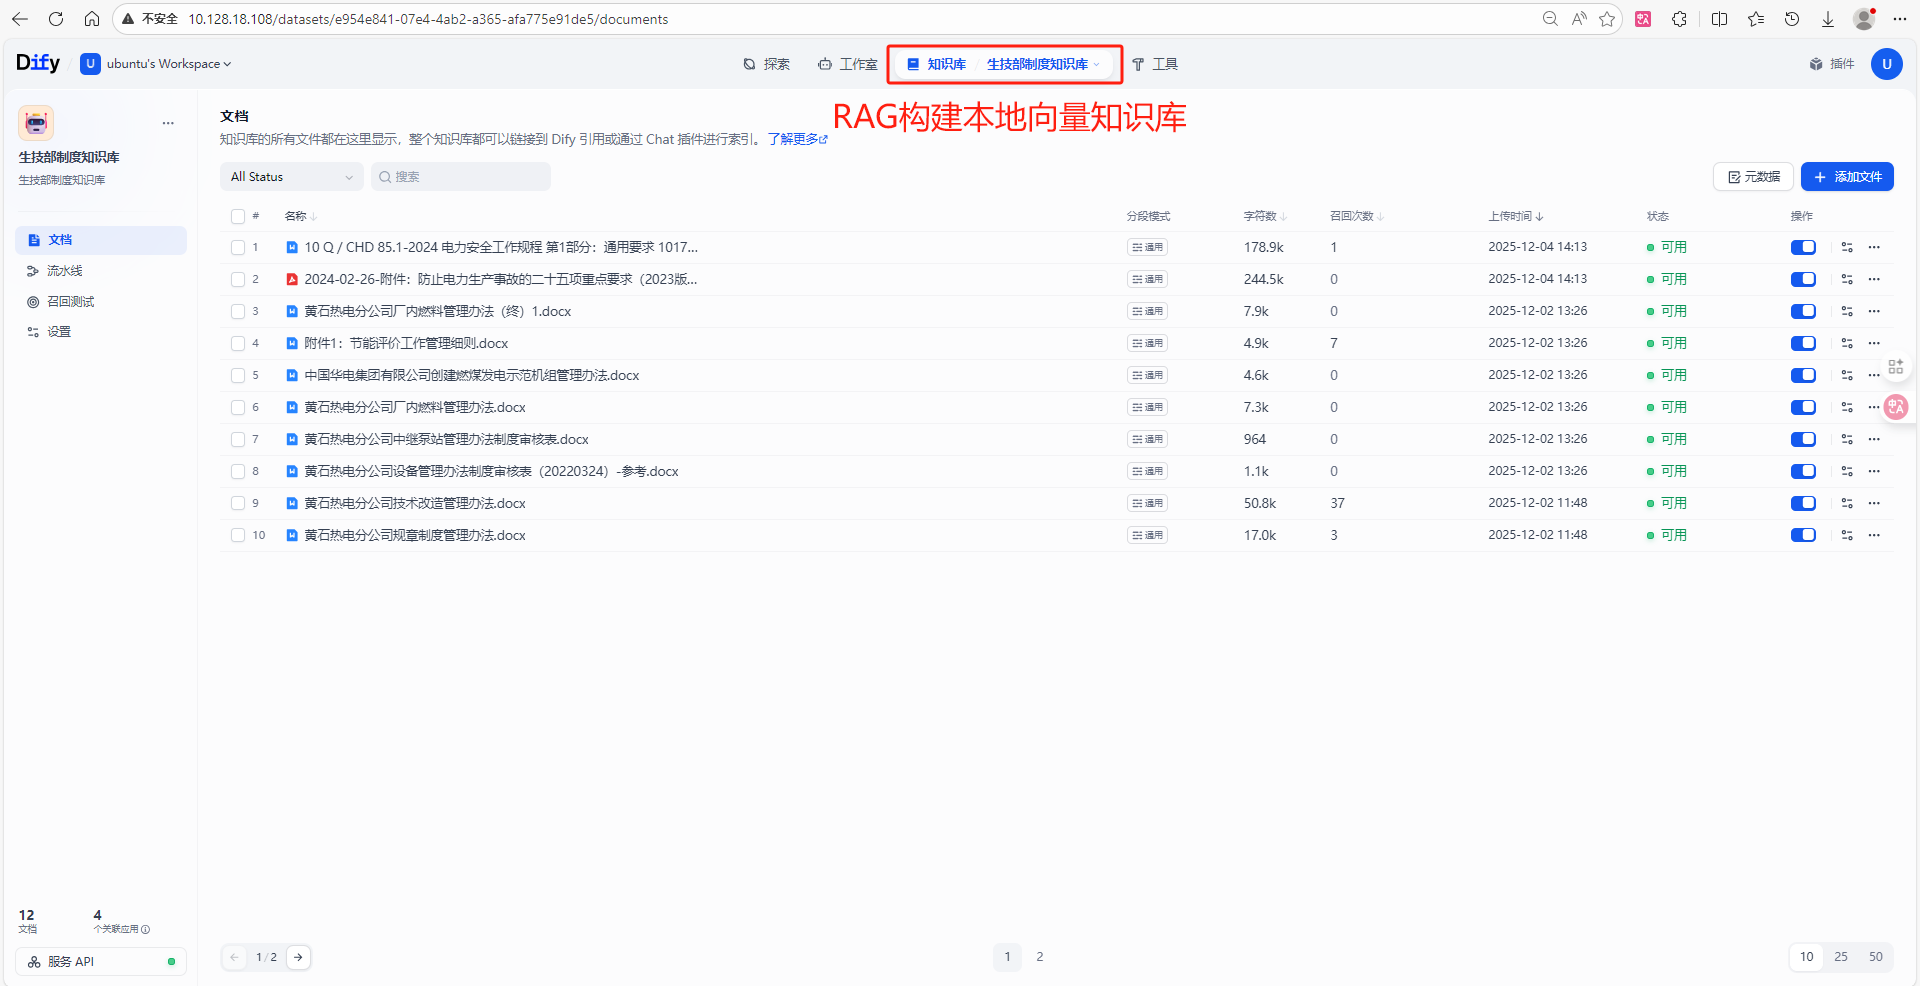Viewport: 1920px width, 986px height.
Task: Disable the toggle for document row 3
Action: 1803,311
